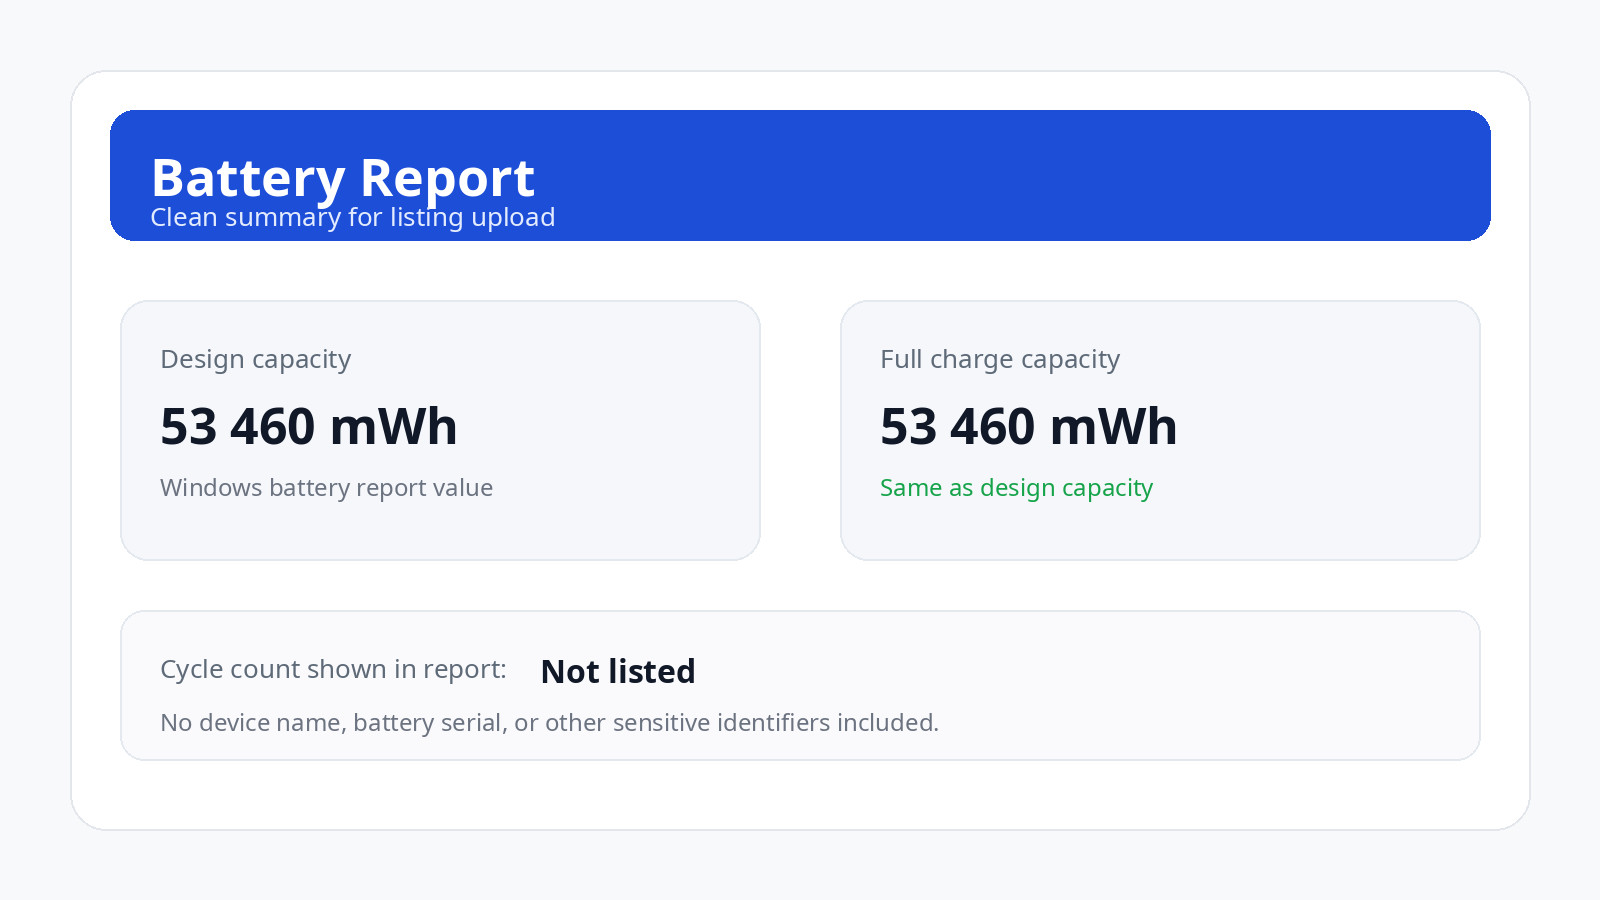Image resolution: width=1600 pixels, height=900 pixels.
Task: Click green 'Same as design capacity' text
Action: [1017, 488]
